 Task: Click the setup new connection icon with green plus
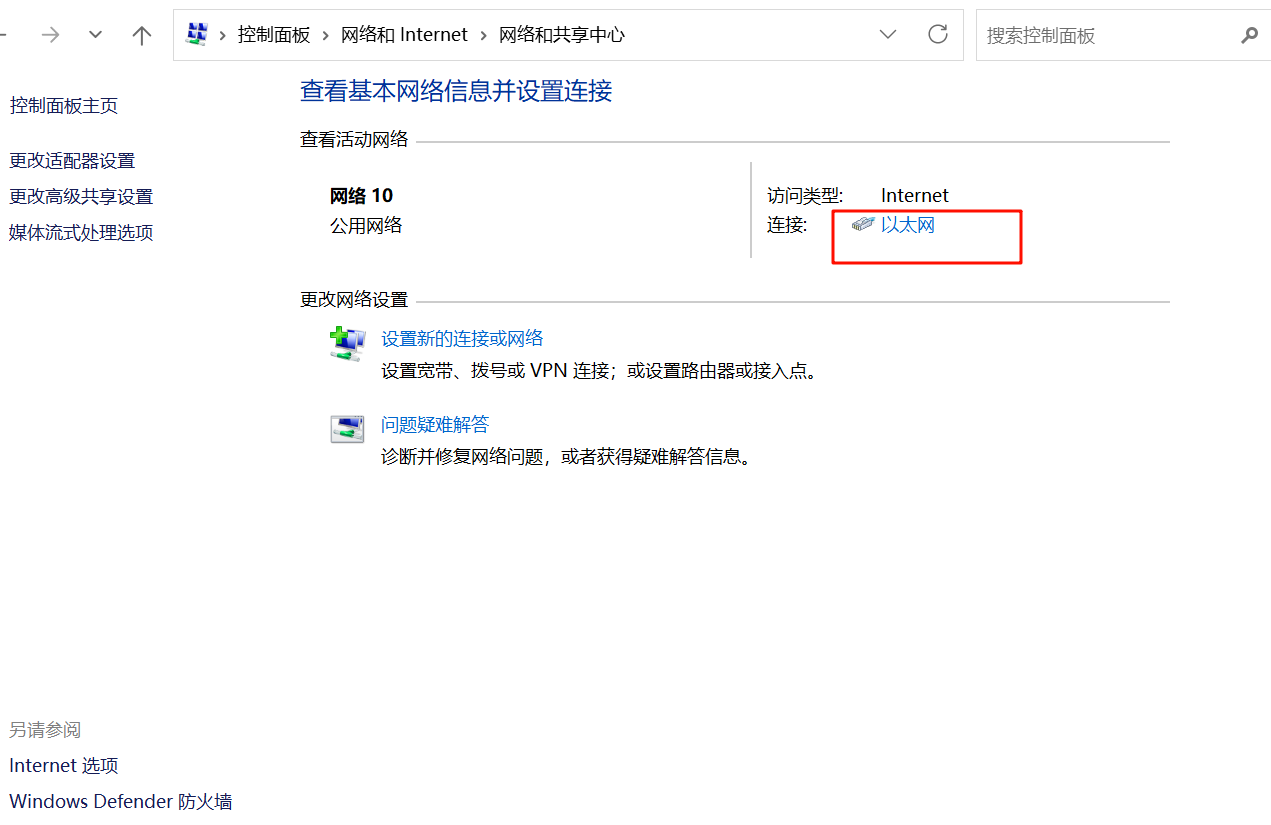click(x=347, y=343)
